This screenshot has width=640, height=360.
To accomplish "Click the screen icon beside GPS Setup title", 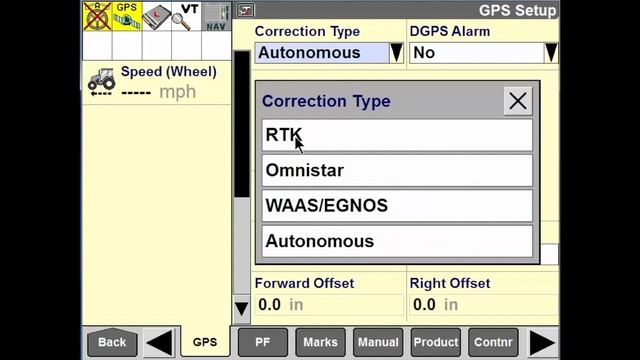I will point(246,10).
